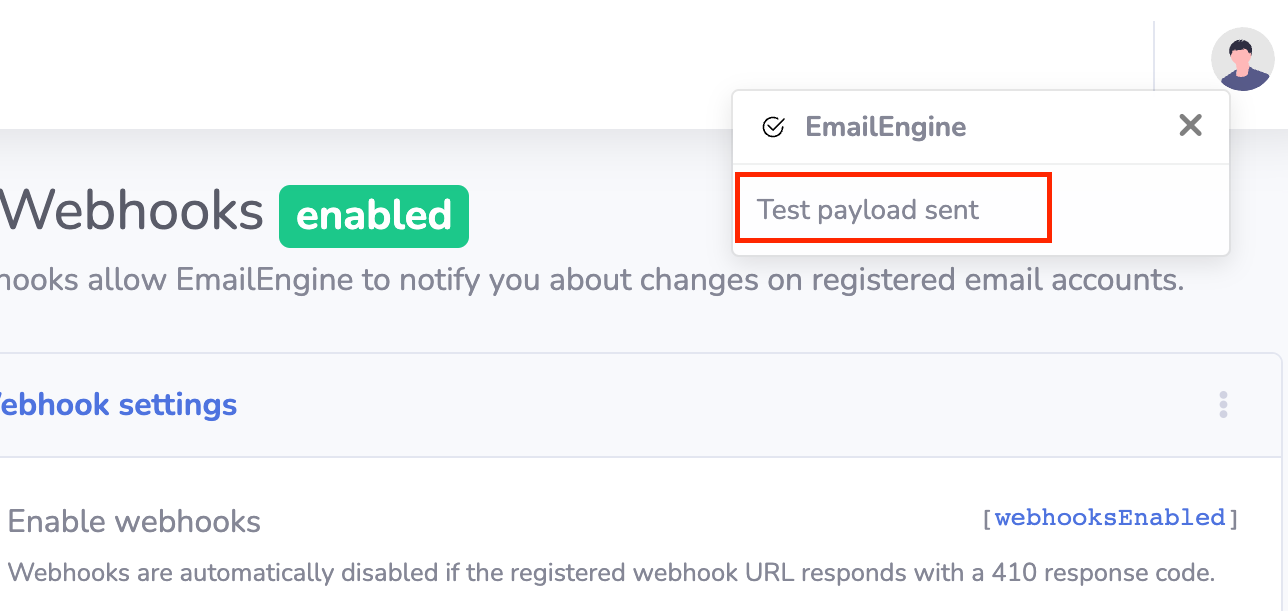1288x611 pixels.
Task: Click empty space in Webhook settings header
Action: tap(700, 405)
